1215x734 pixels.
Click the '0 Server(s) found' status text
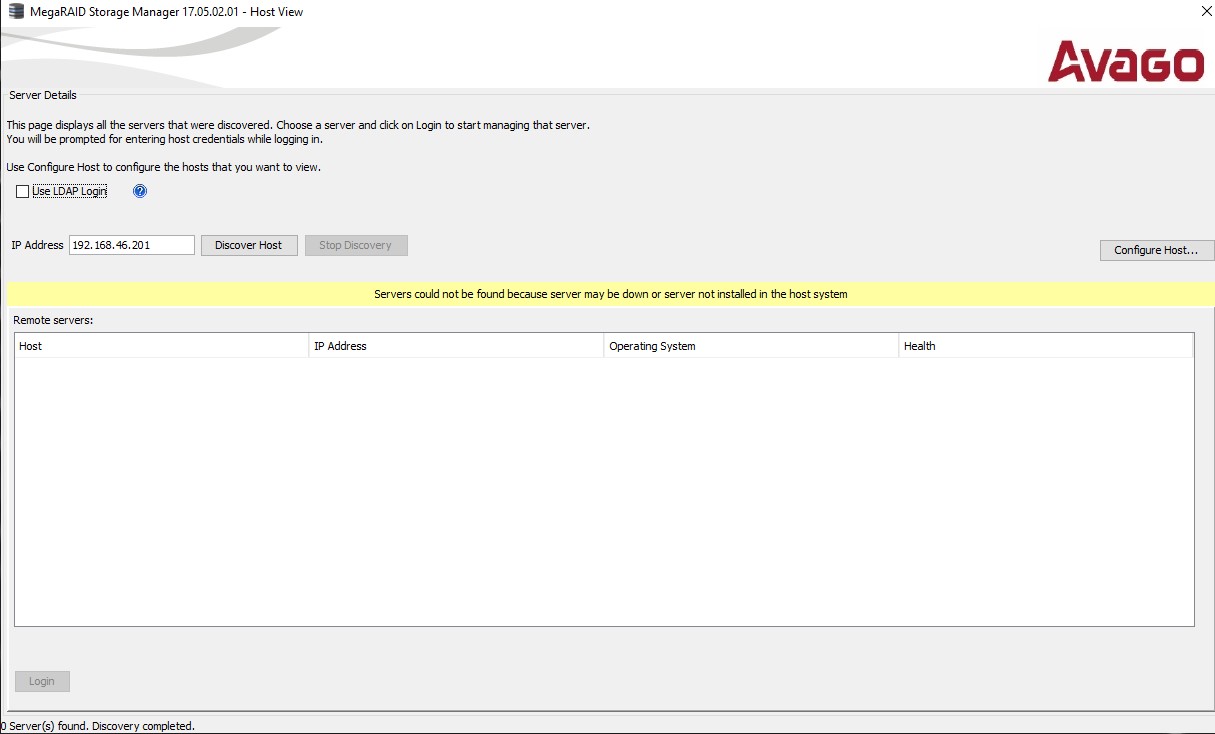coord(98,726)
